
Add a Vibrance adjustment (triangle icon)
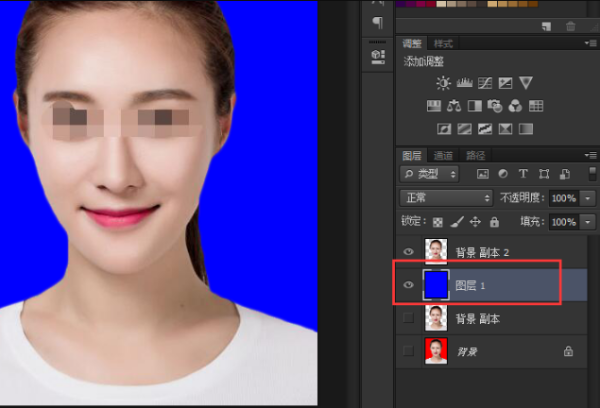pos(526,83)
